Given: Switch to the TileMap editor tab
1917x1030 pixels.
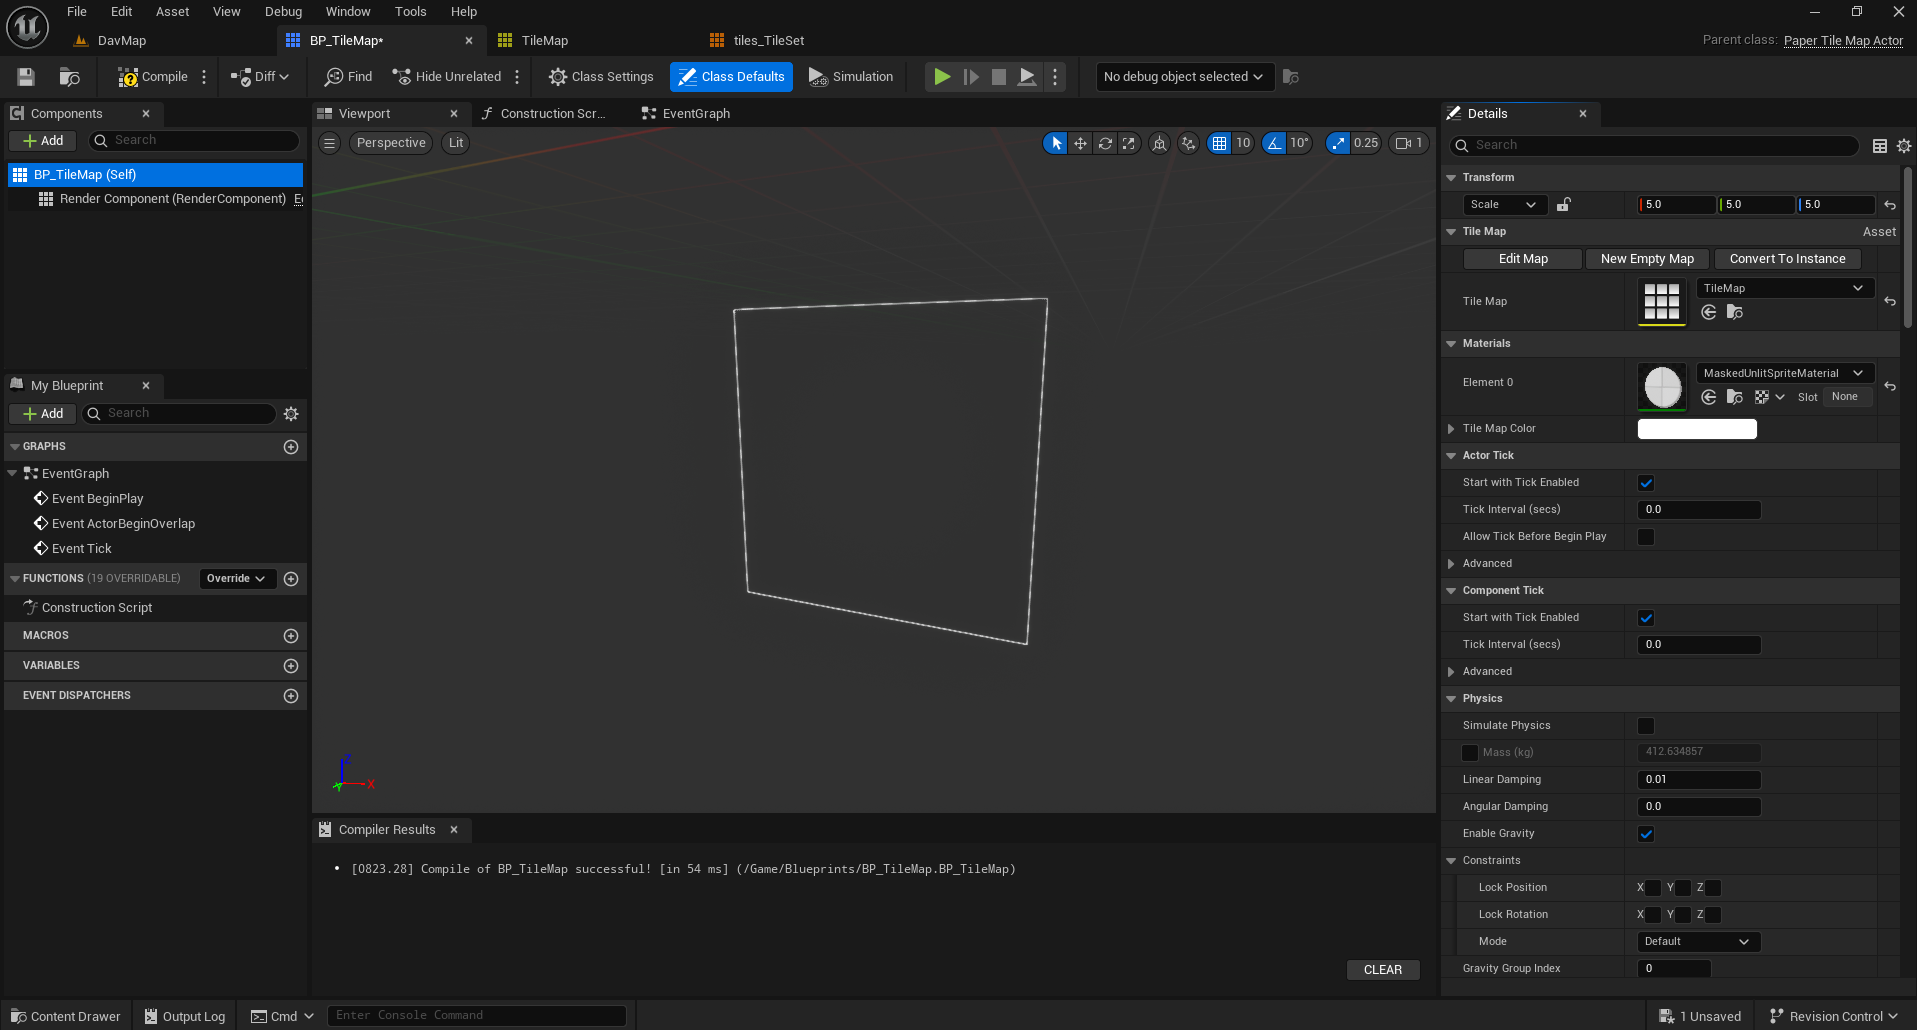Looking at the screenshot, I should (545, 41).
